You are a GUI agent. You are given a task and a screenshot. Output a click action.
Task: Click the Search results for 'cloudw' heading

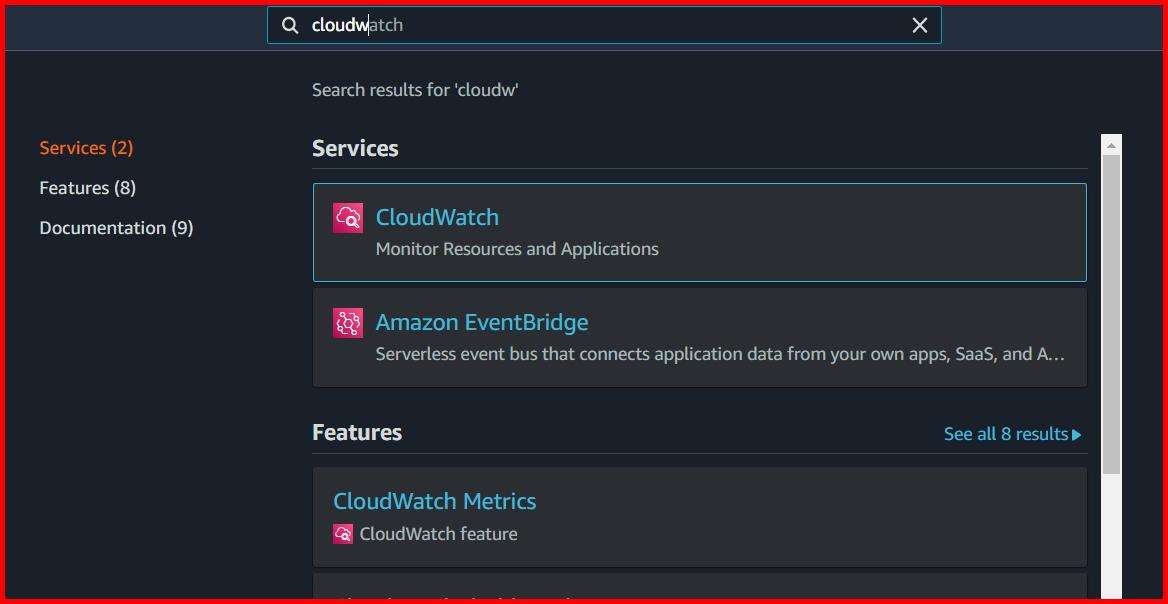point(415,89)
